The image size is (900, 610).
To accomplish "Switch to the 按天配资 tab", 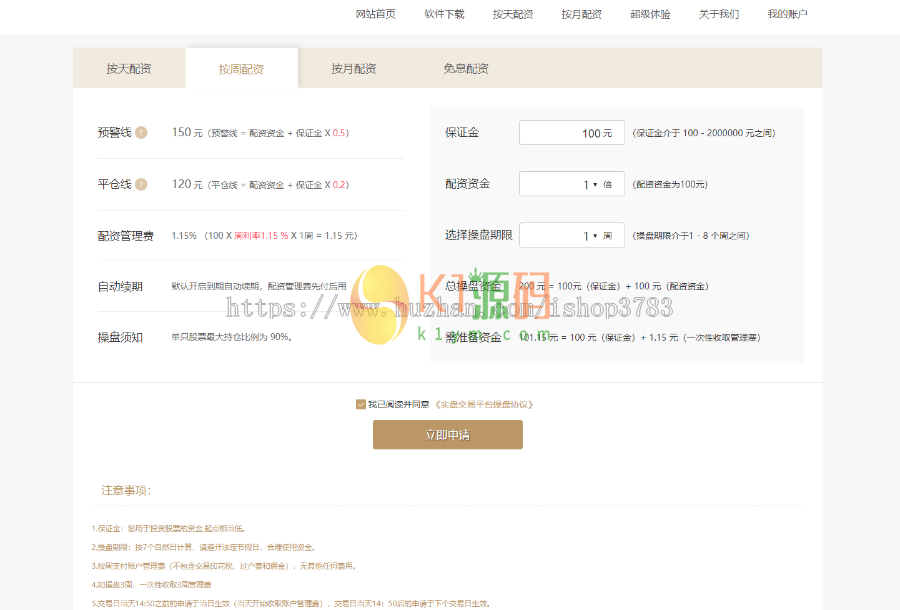I will pyautogui.click(x=129, y=68).
